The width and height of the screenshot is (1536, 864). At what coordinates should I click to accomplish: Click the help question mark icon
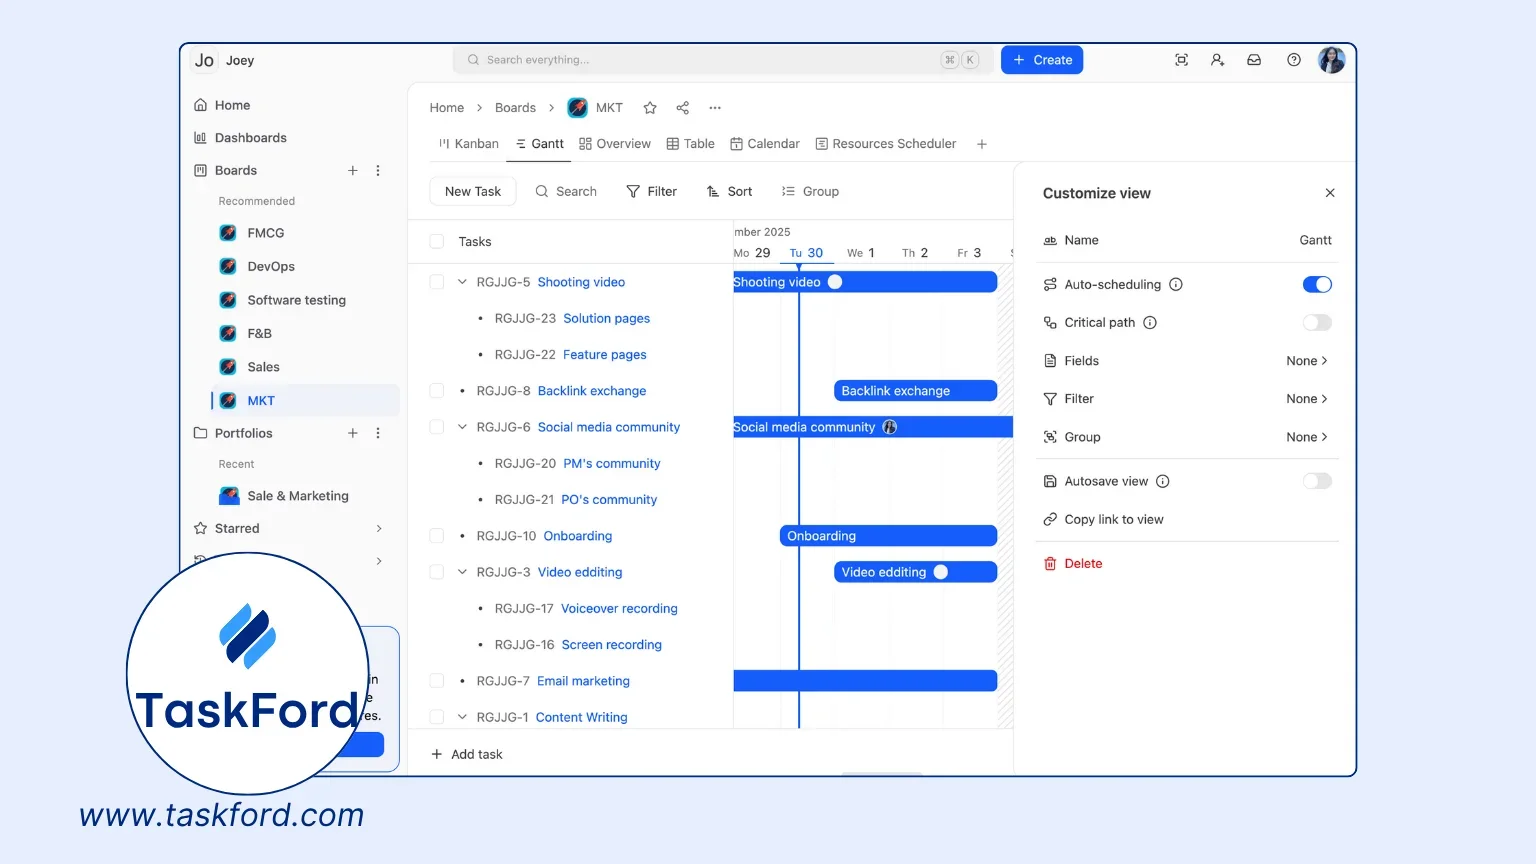pyautogui.click(x=1294, y=60)
